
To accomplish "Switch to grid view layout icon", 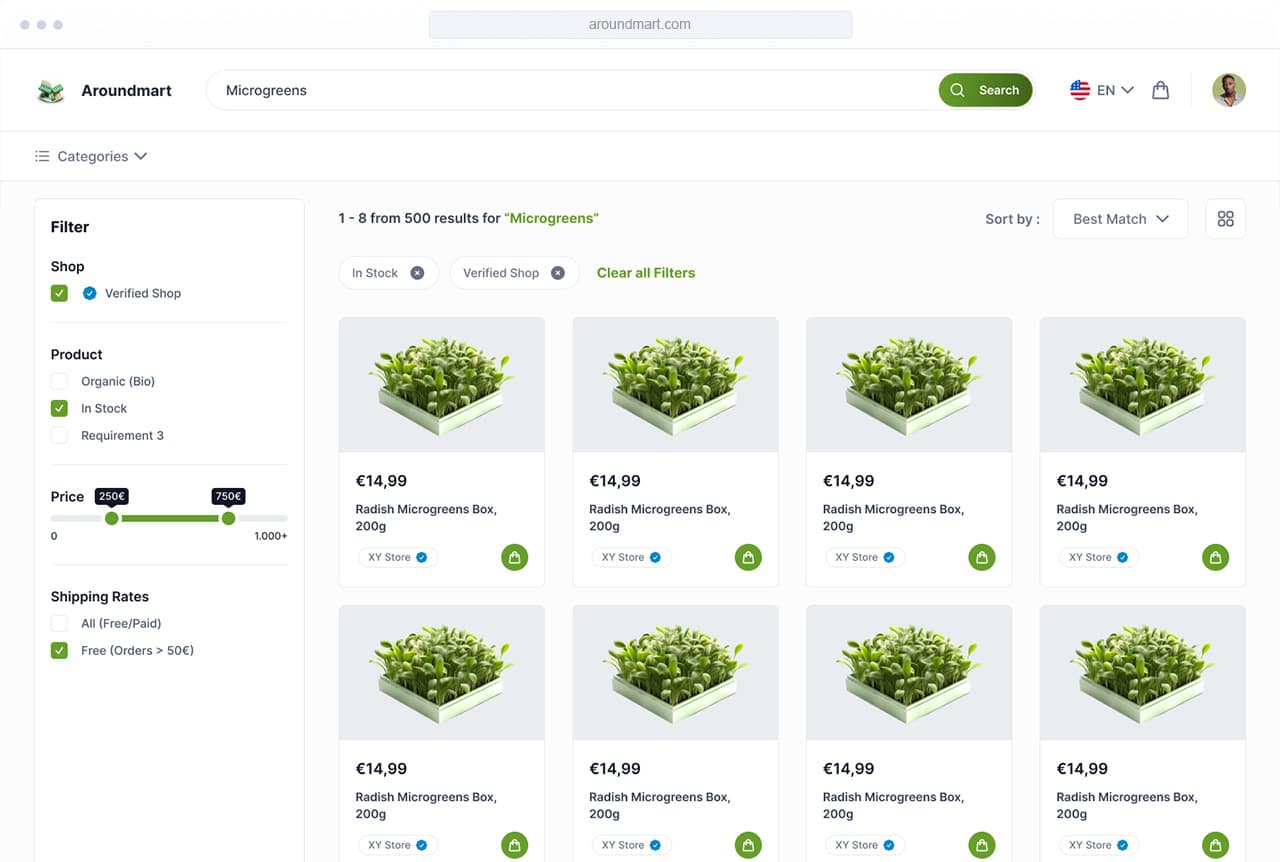I will 1225,219.
